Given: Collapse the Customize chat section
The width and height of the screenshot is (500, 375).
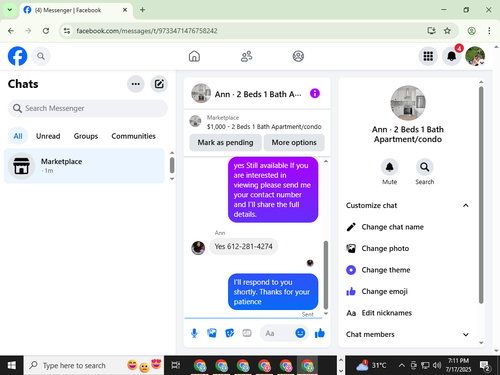Looking at the screenshot, I should point(408,205).
